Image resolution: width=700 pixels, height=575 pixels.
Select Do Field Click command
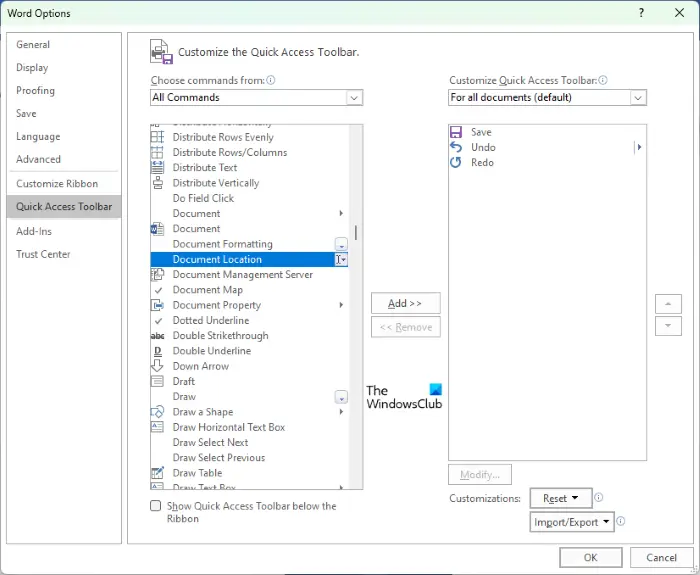click(250, 198)
